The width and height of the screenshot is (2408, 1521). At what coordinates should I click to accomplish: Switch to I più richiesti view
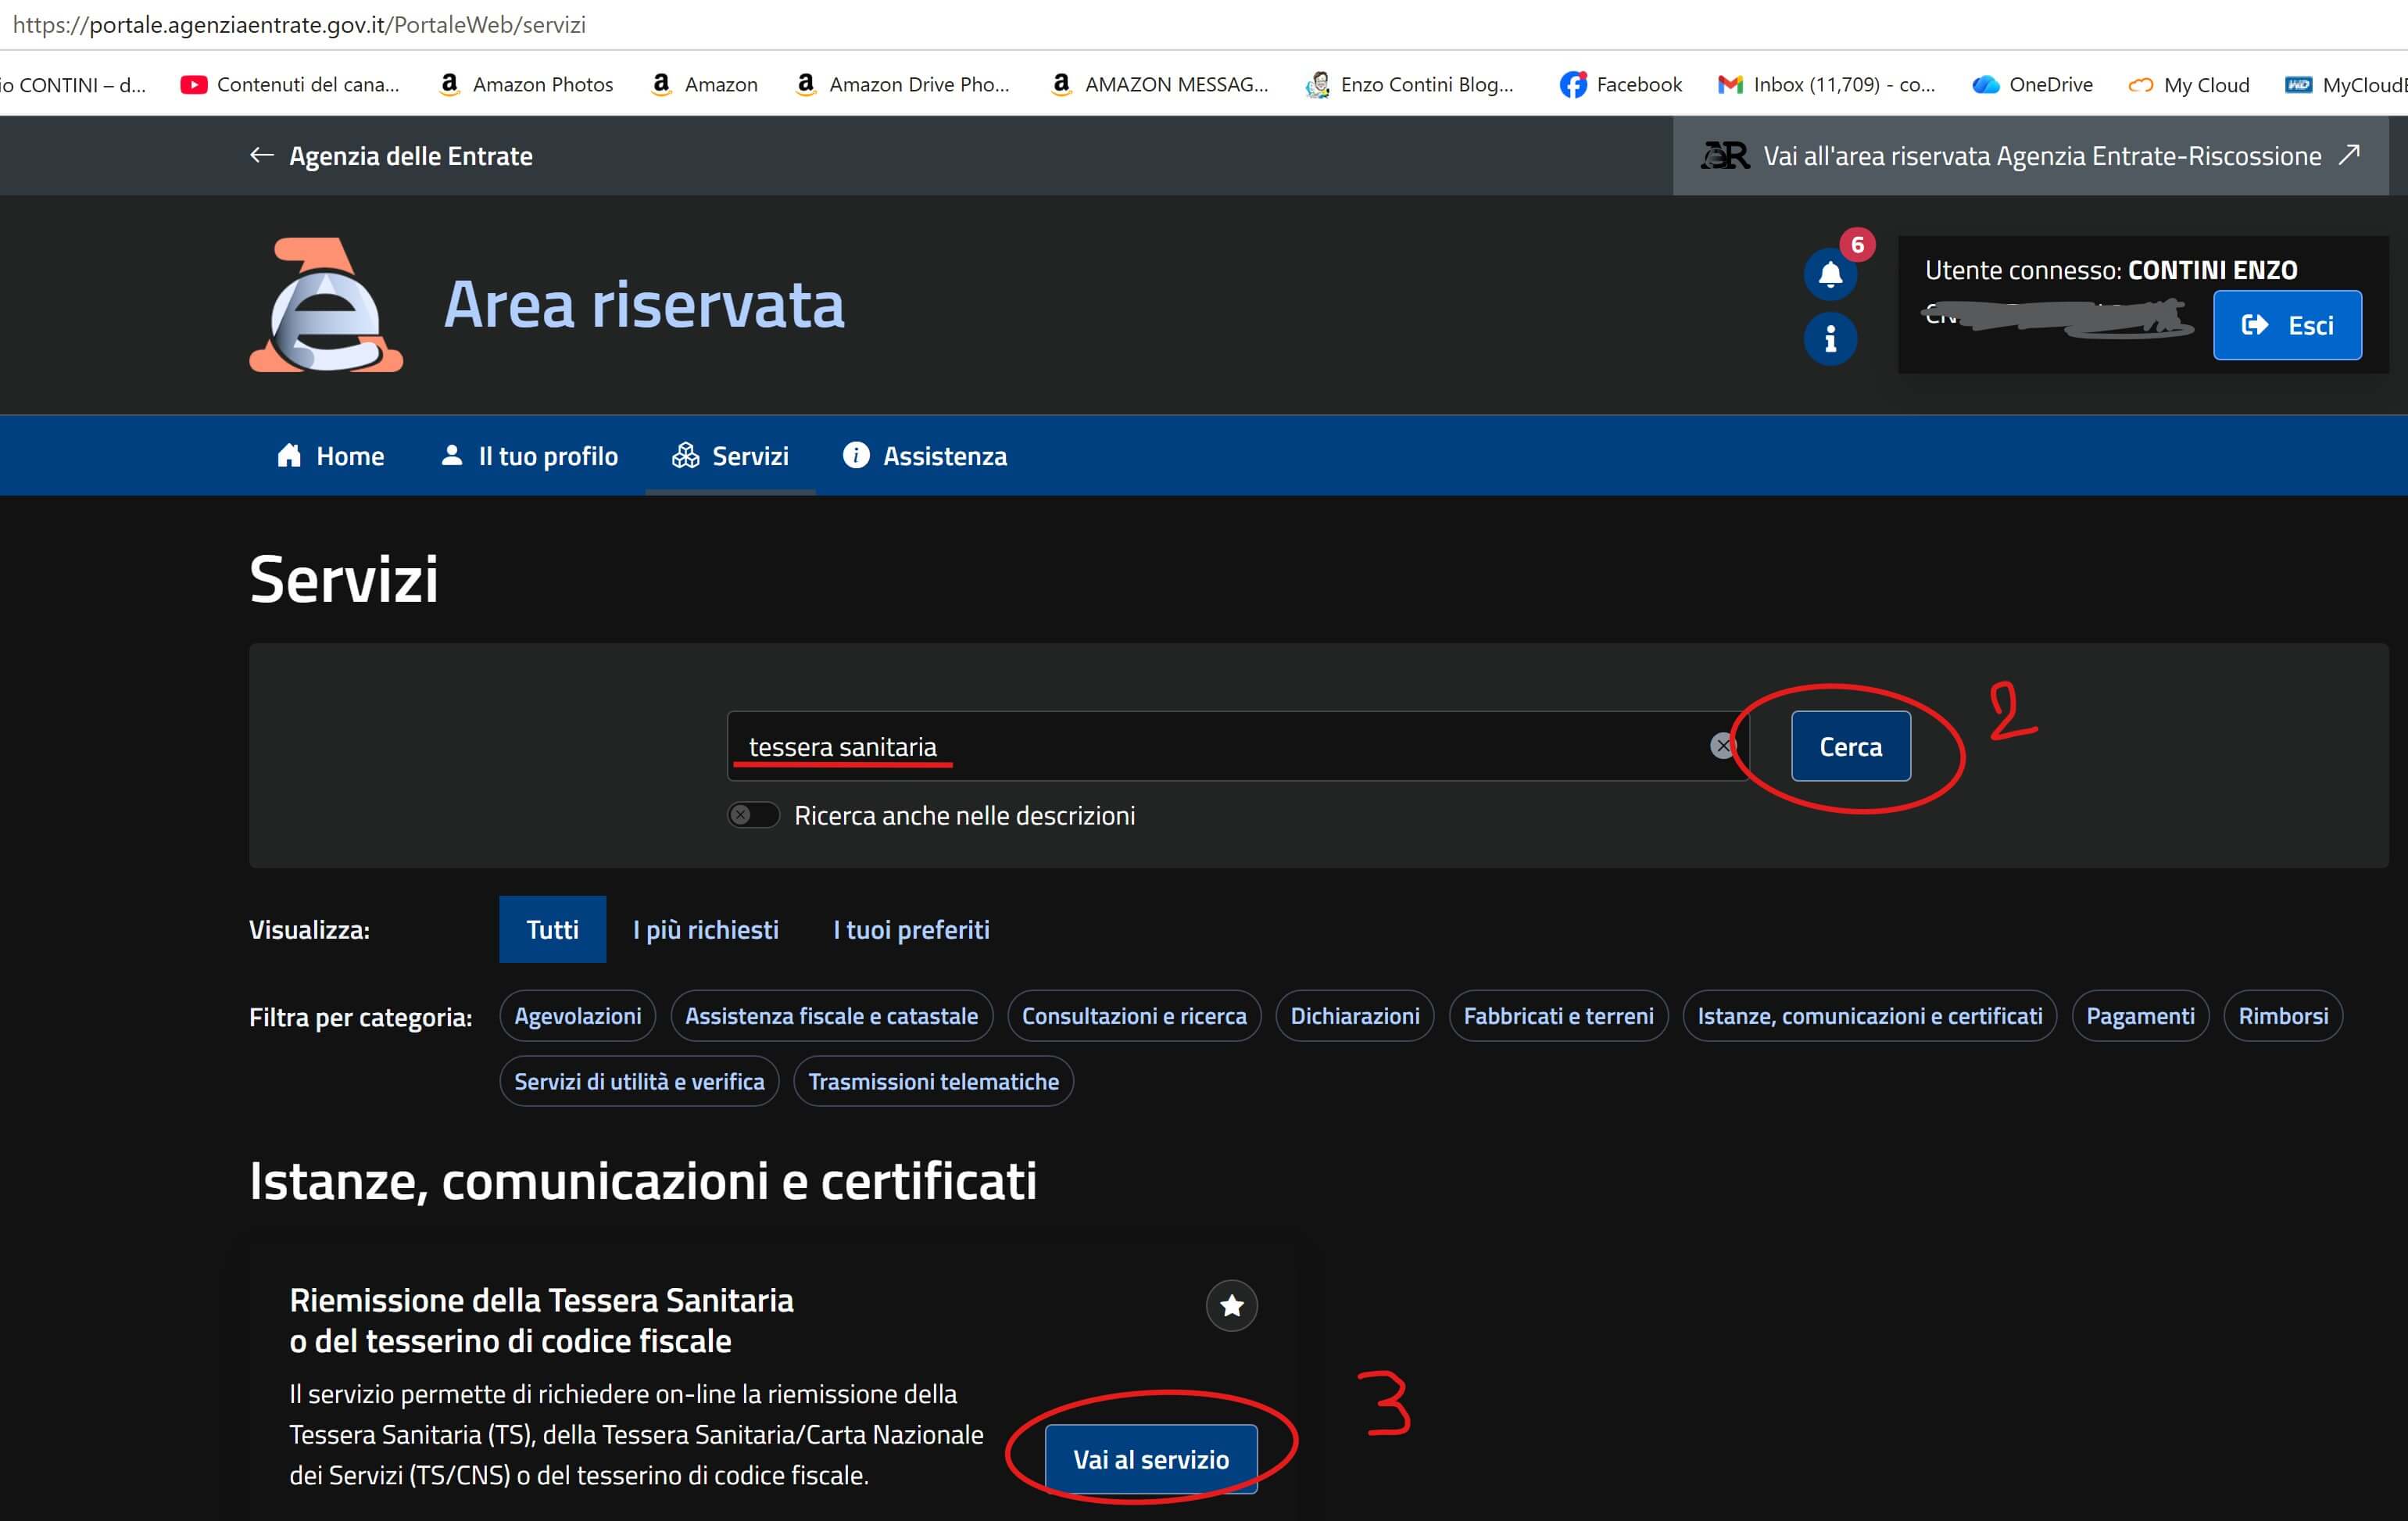click(x=706, y=929)
